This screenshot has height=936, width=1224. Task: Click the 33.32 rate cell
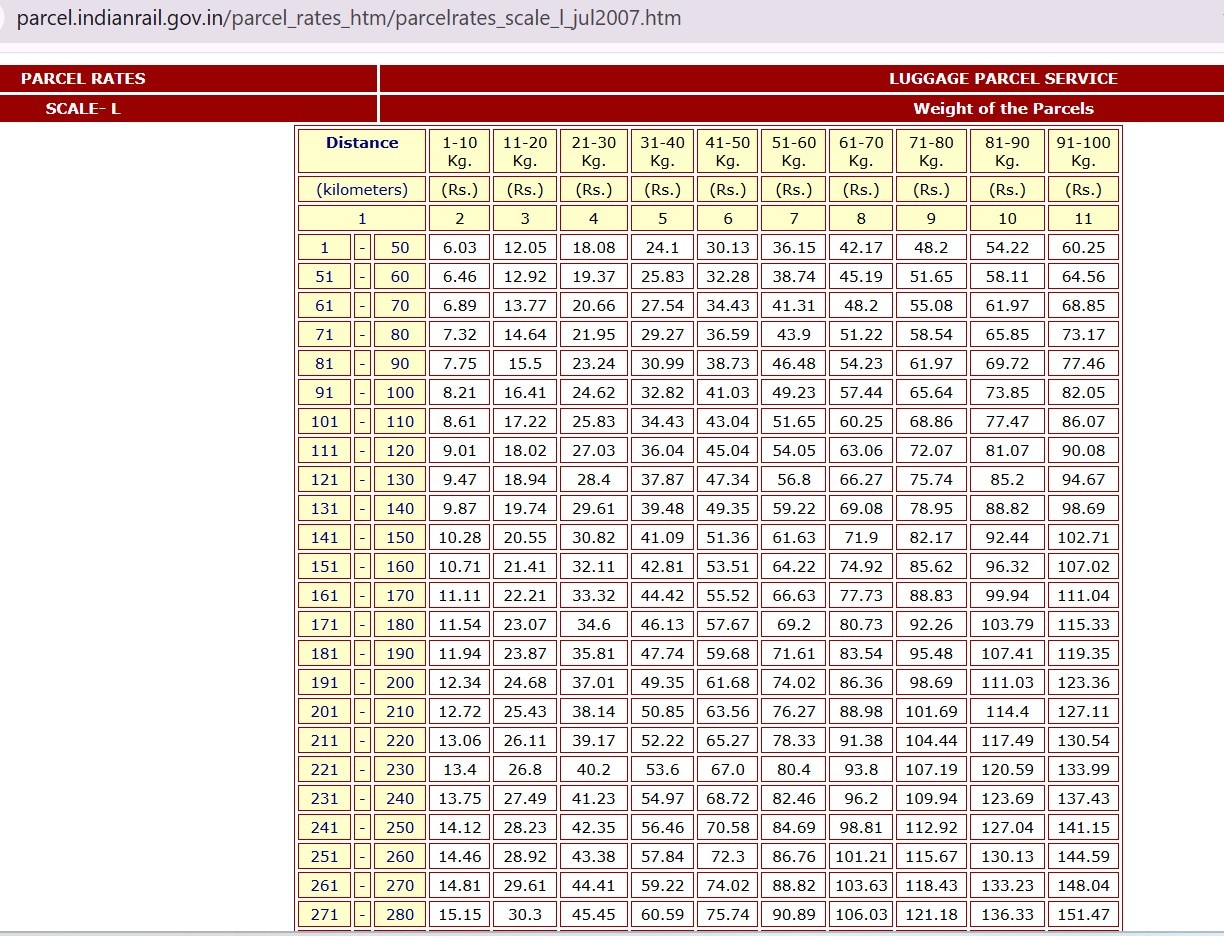coord(594,595)
